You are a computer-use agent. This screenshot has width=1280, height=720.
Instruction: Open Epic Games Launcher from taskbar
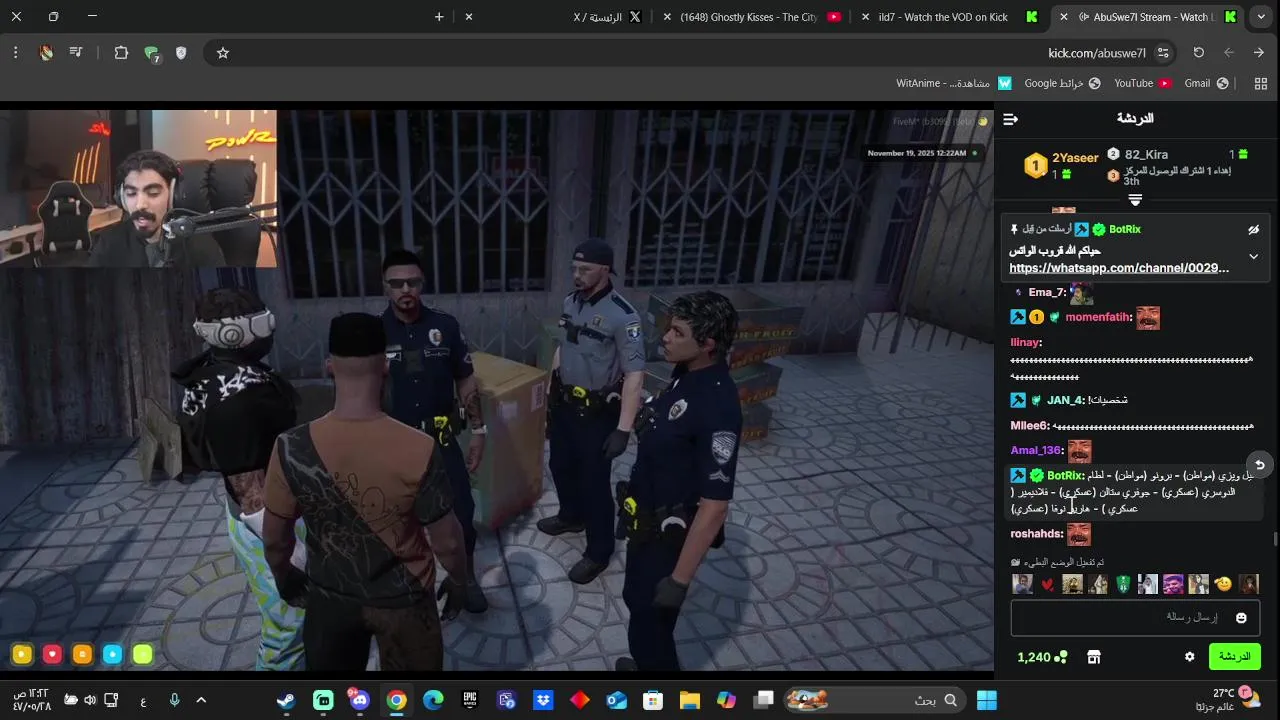(x=470, y=700)
